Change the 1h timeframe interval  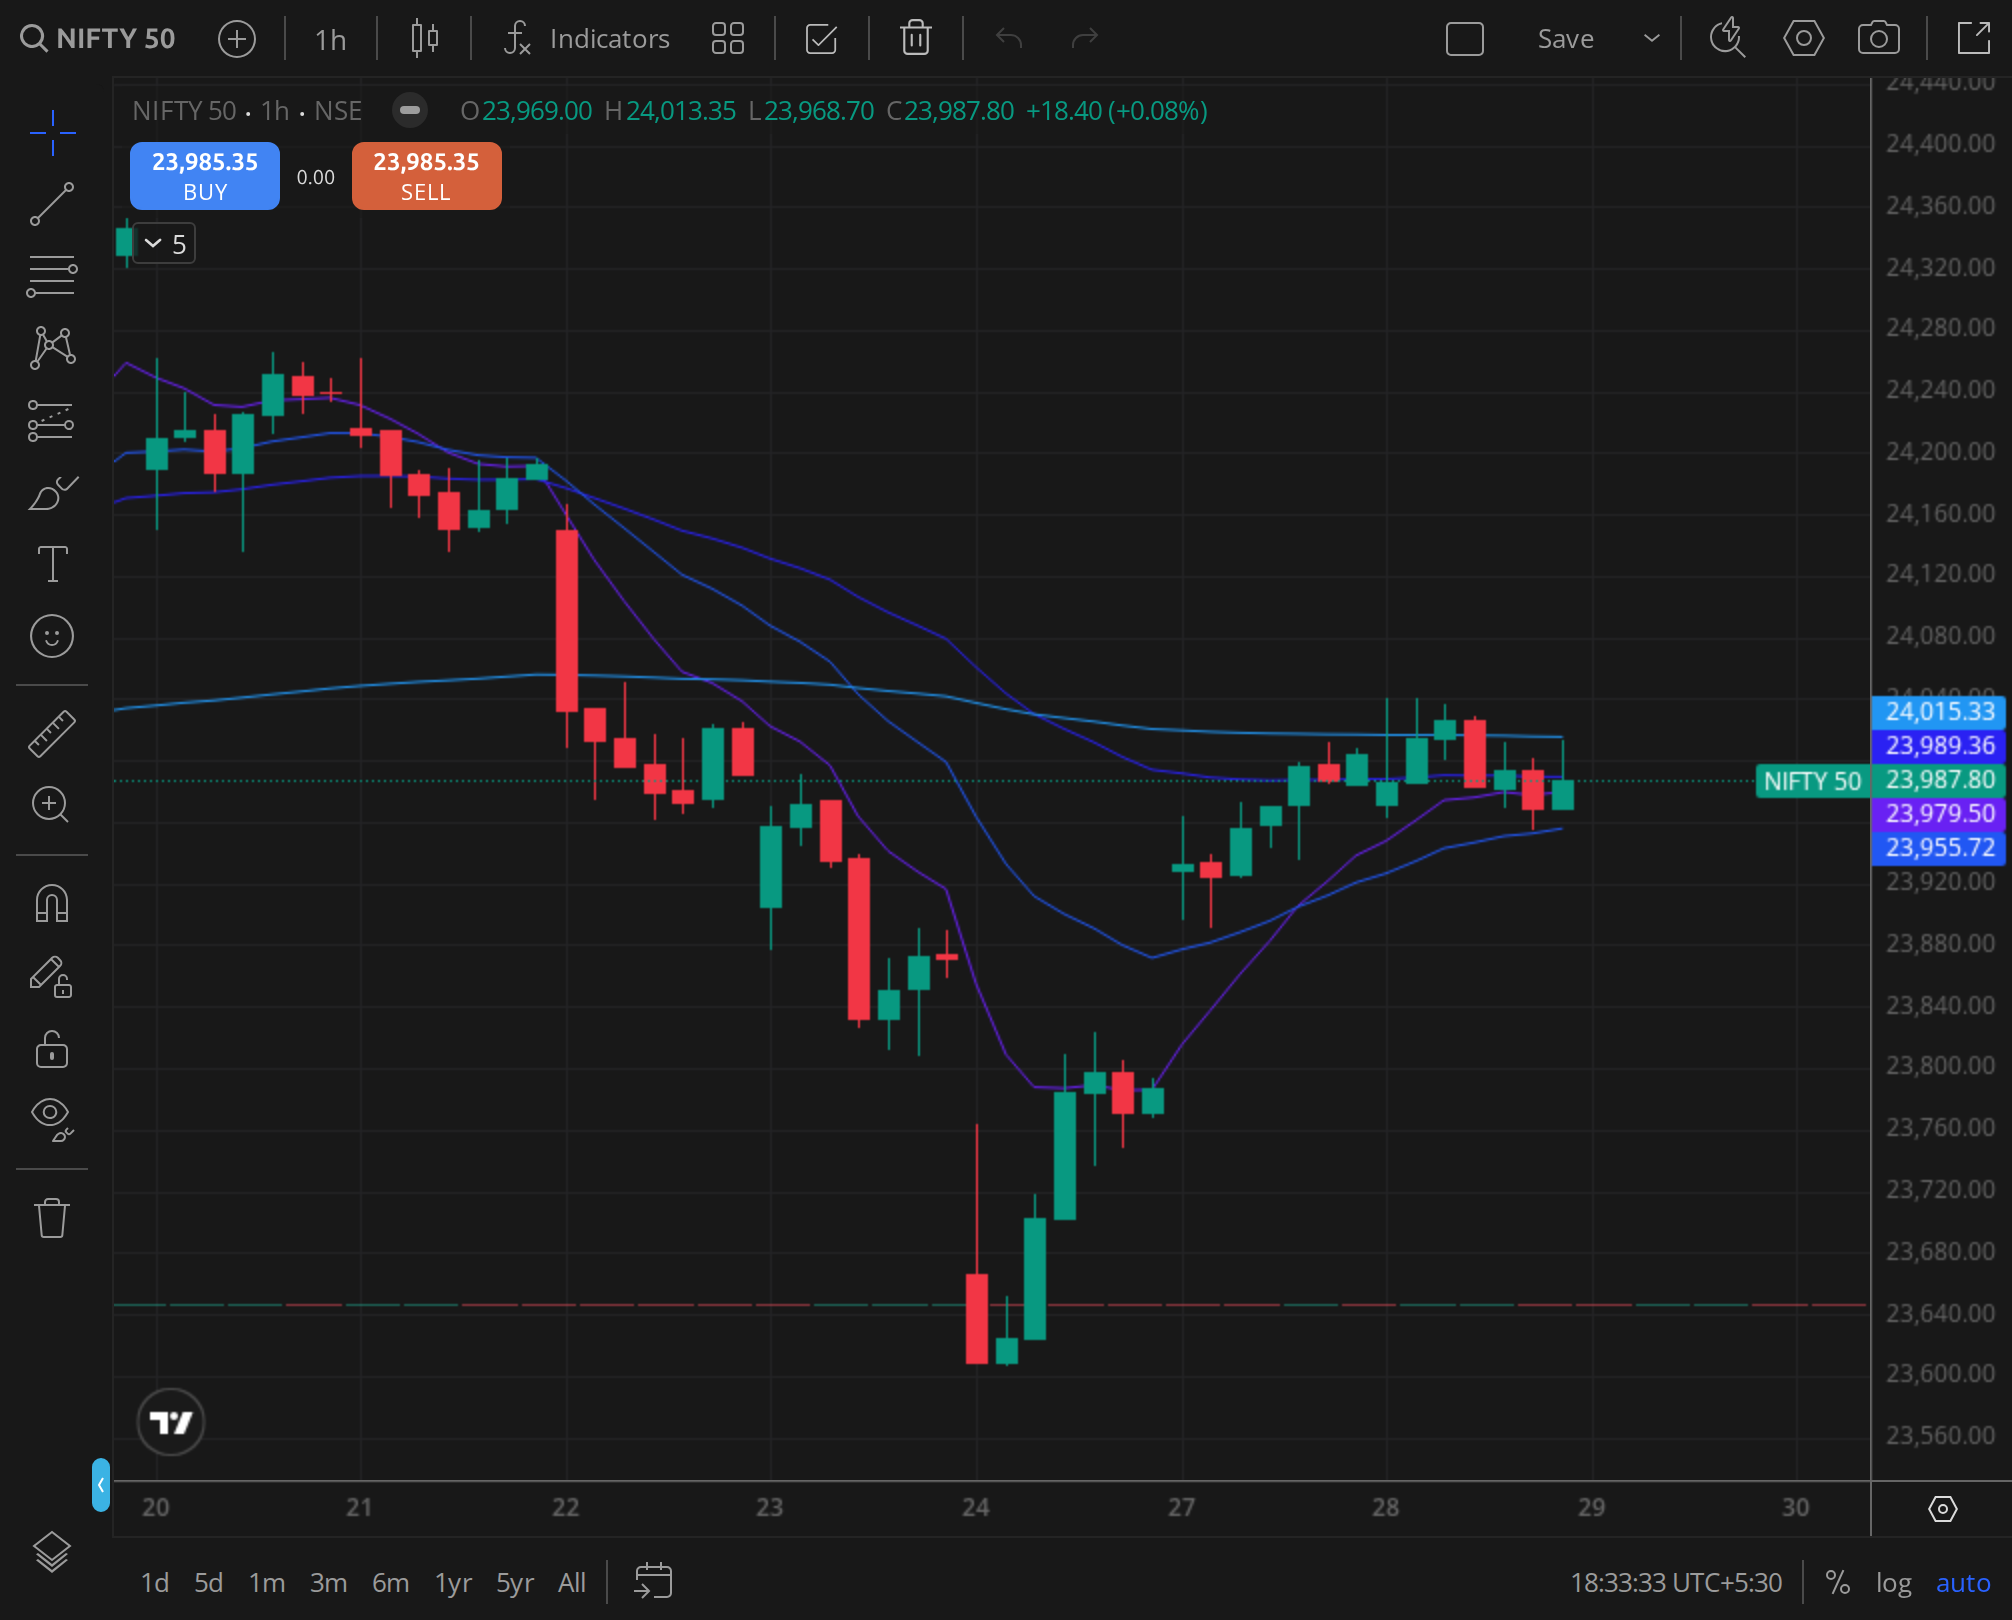point(330,39)
